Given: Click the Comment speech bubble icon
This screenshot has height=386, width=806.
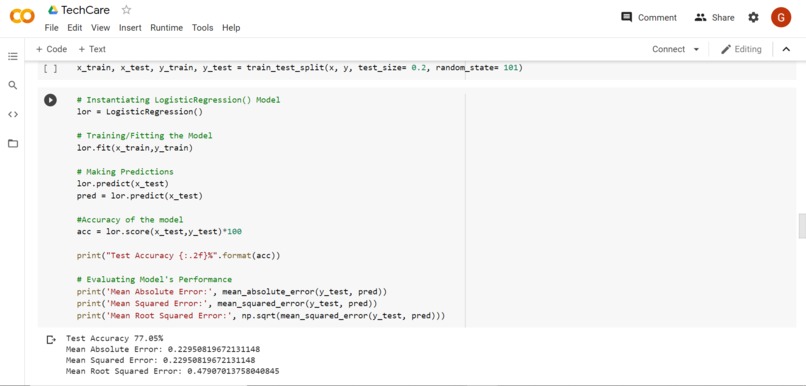Looking at the screenshot, I should (626, 17).
